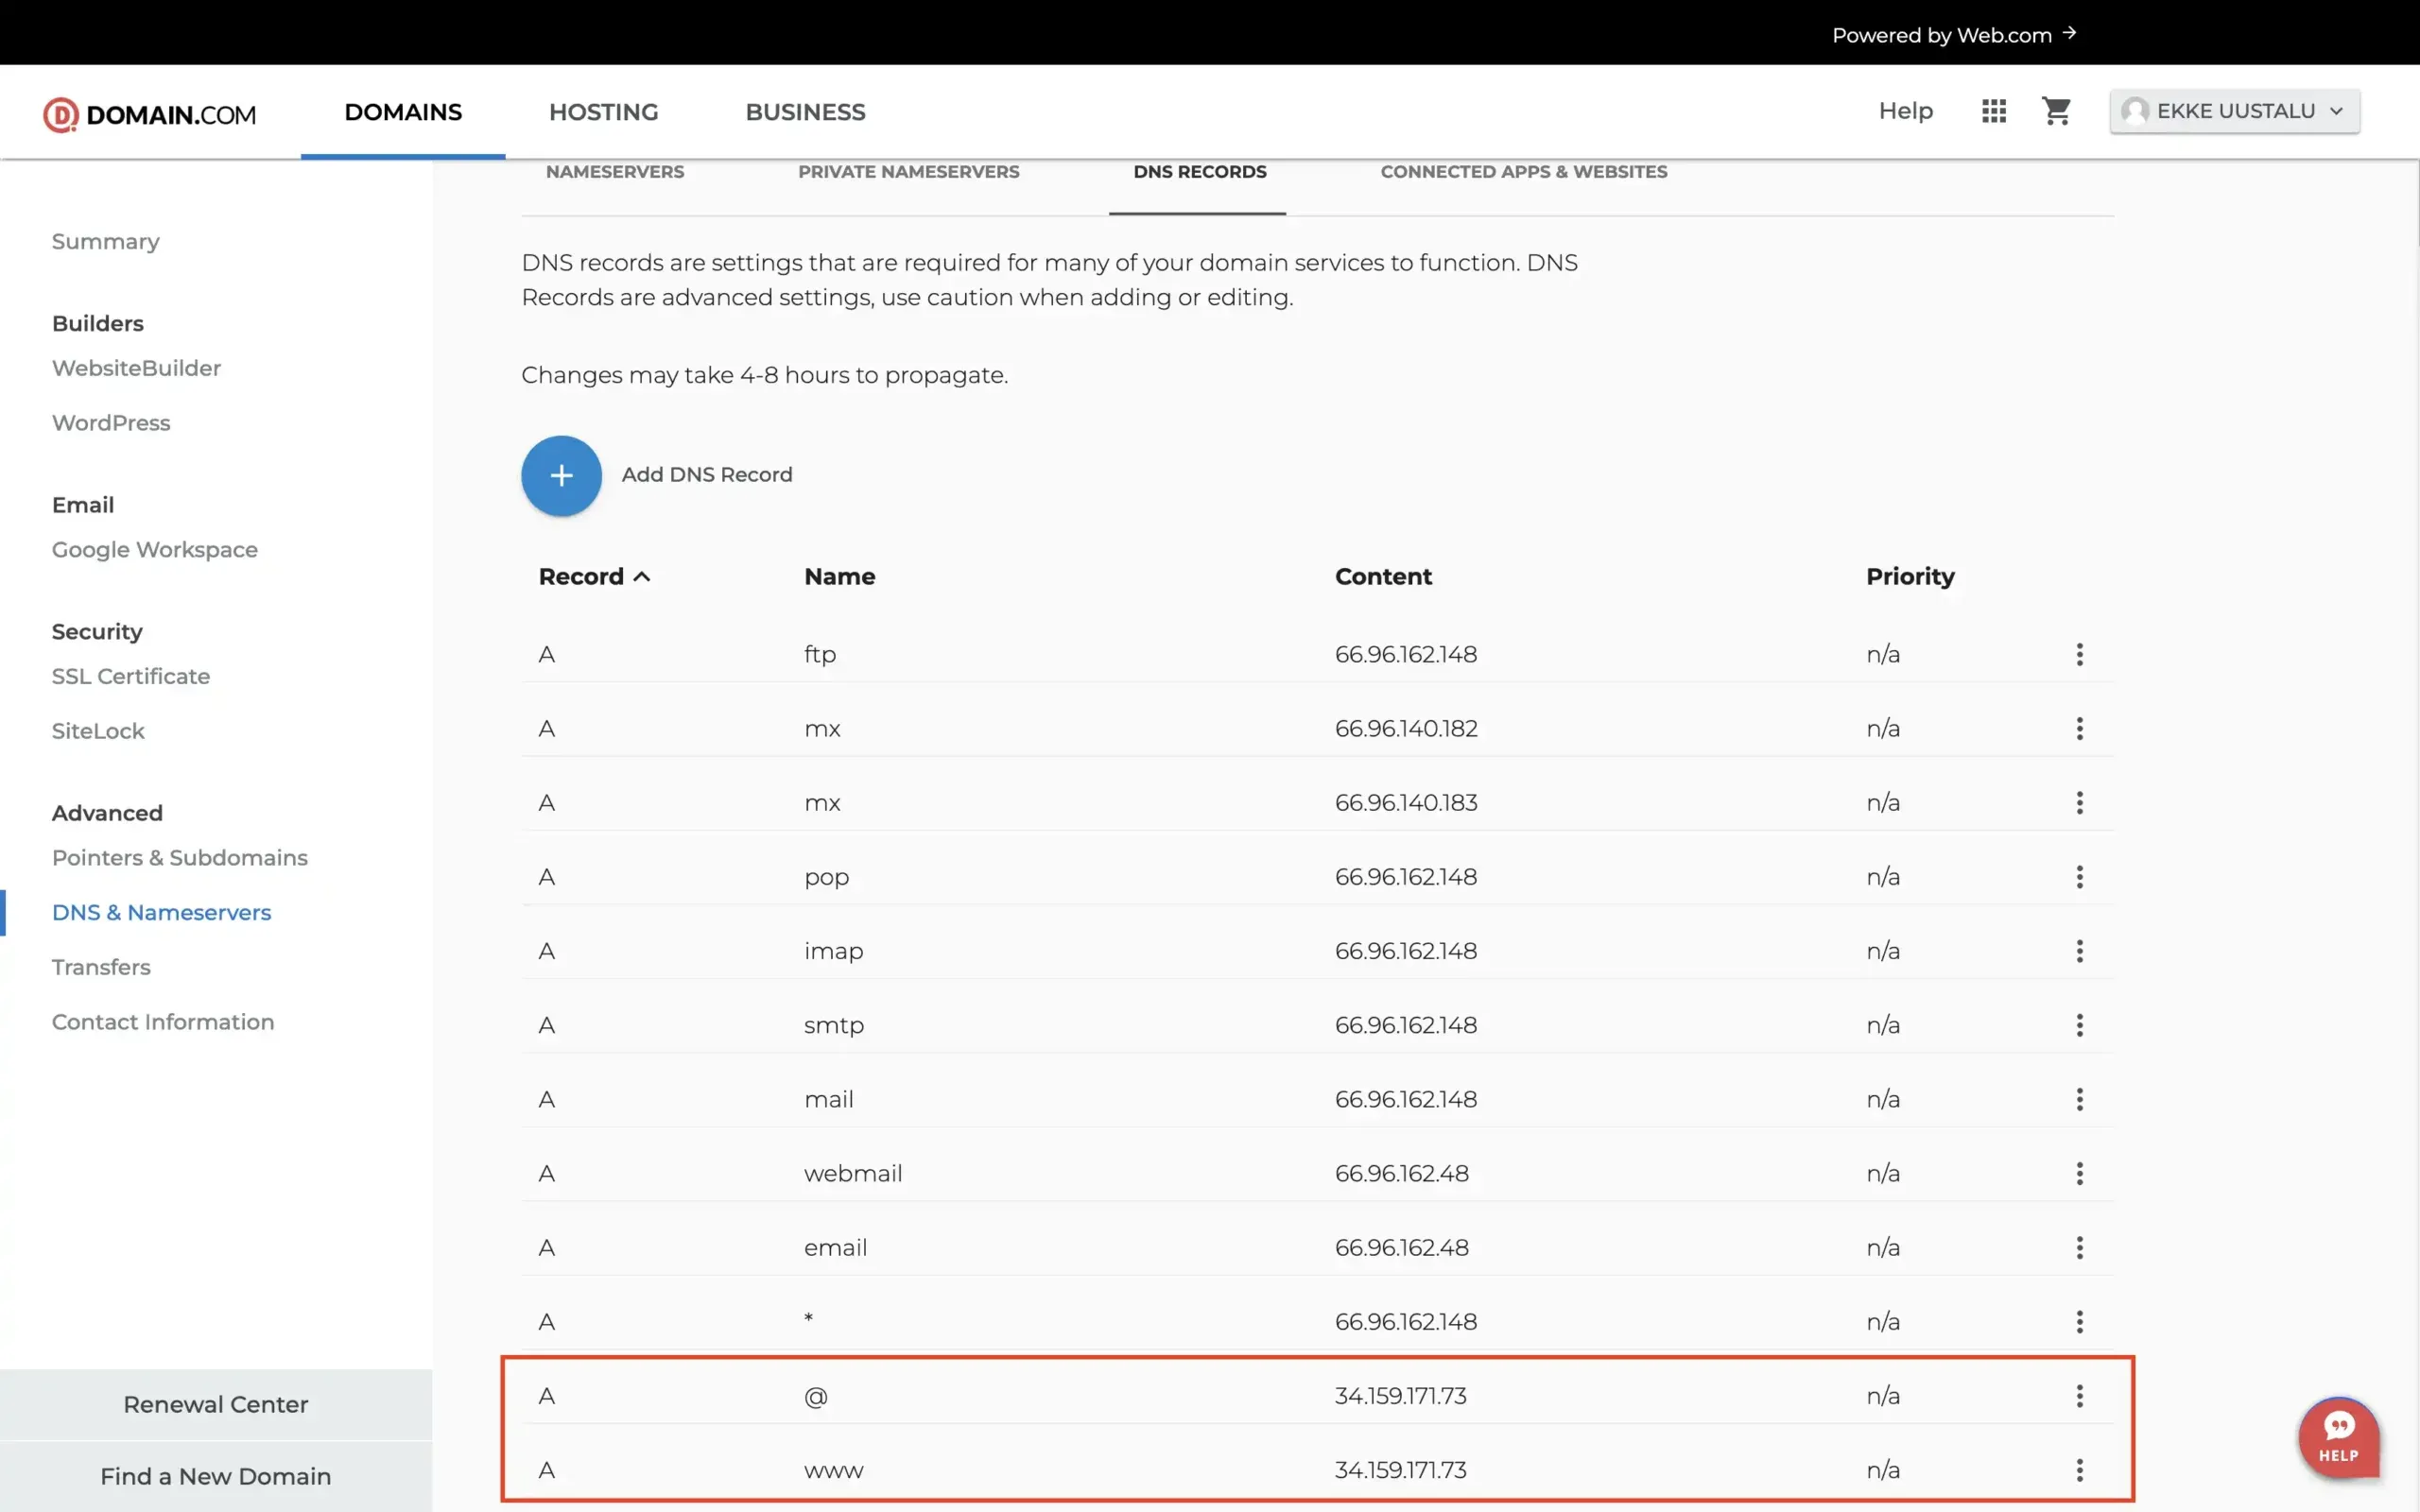The width and height of the screenshot is (2420, 1512).
Task: Open the BUSINESS menu
Action: 804,112
